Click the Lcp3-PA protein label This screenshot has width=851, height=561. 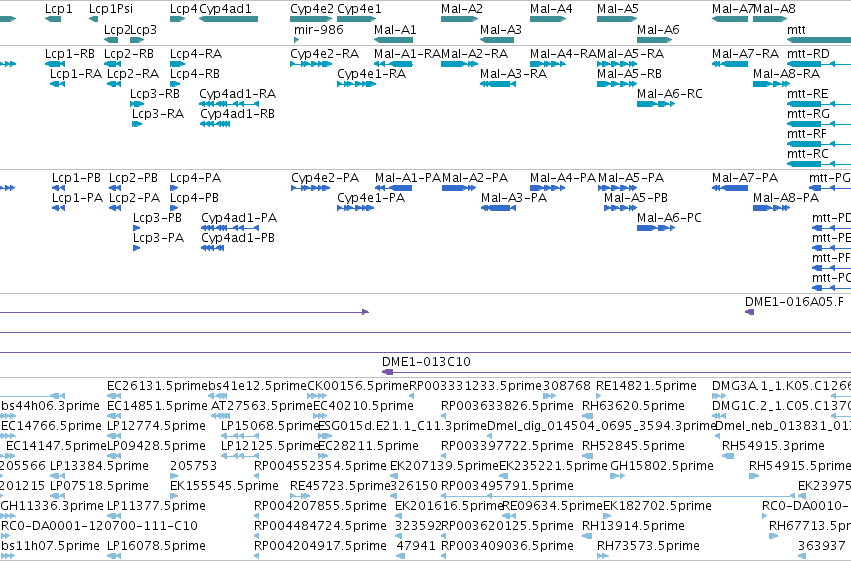[x=158, y=238]
